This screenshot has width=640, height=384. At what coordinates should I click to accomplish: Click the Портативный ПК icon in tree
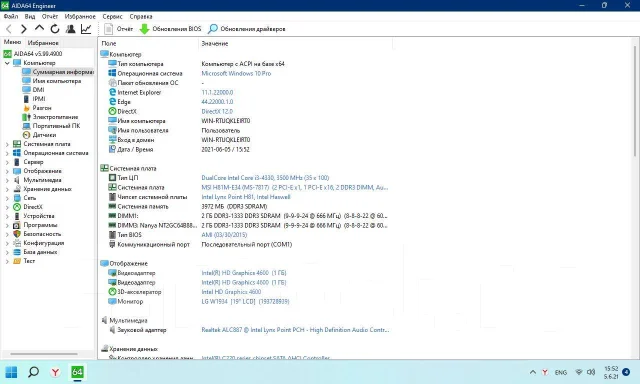tap(27, 126)
